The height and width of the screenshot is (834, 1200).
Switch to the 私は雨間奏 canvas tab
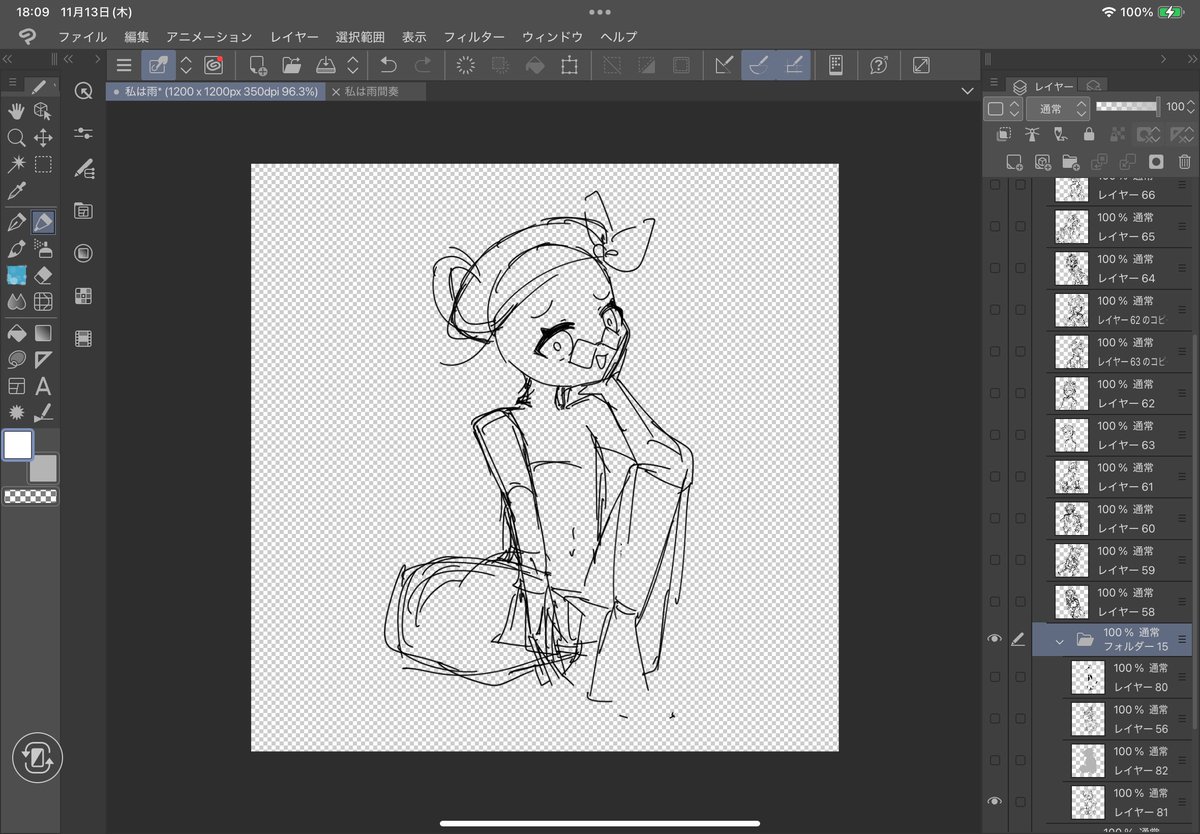[378, 91]
